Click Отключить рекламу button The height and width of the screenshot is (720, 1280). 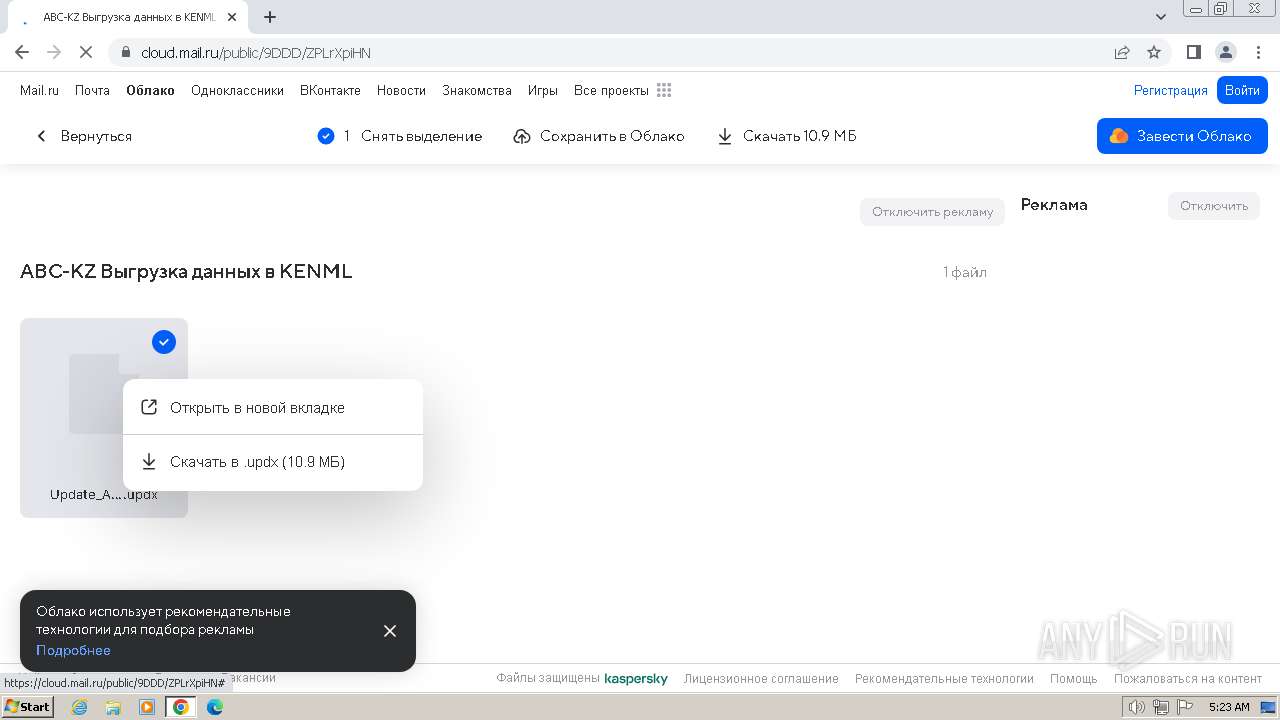click(932, 211)
